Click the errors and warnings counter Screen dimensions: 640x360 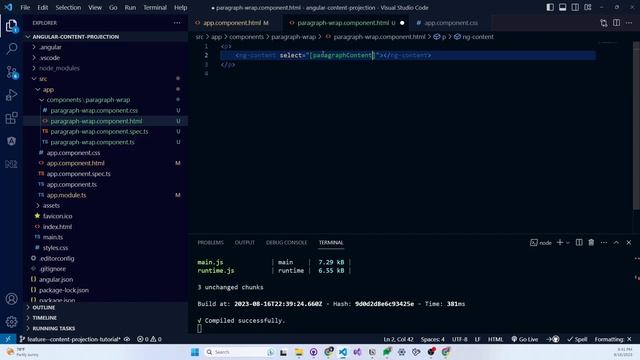(149, 339)
